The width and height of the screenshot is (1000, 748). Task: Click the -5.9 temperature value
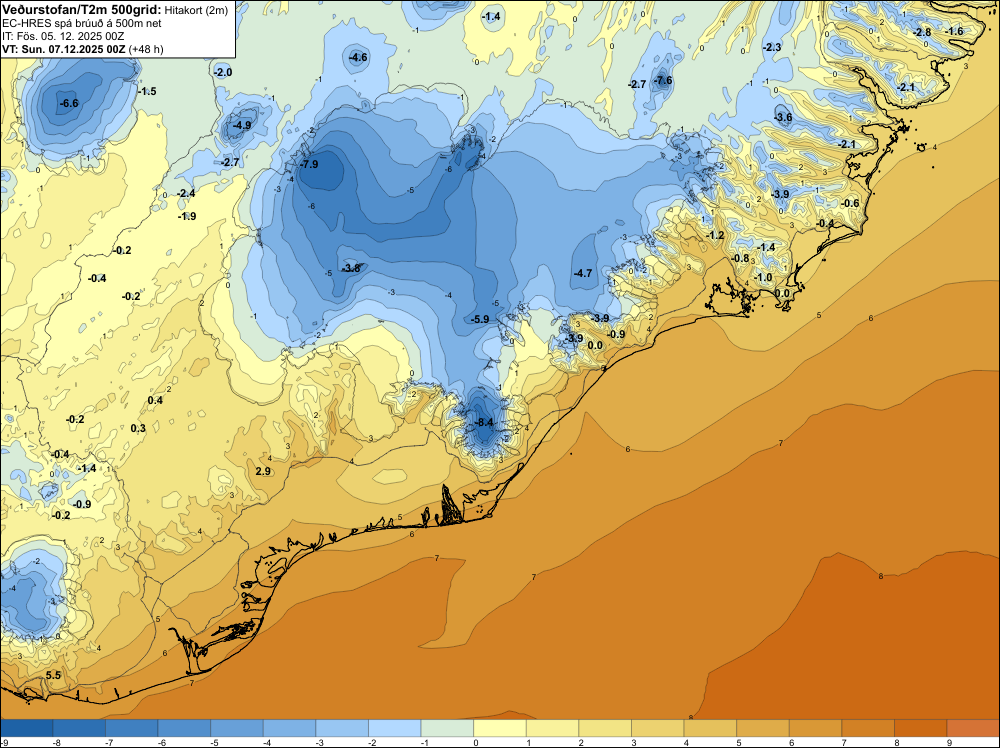[480, 319]
